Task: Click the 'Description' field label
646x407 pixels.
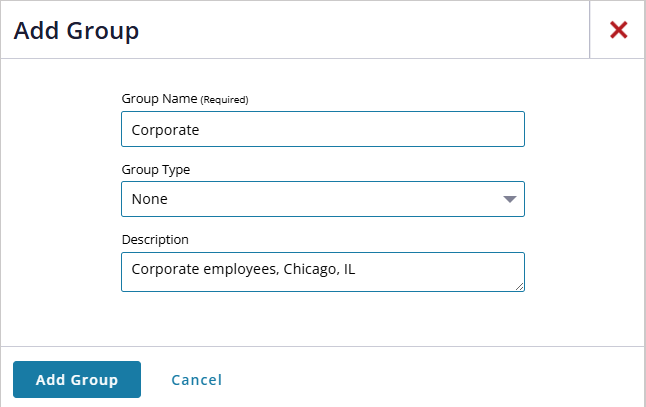Action: [155, 239]
